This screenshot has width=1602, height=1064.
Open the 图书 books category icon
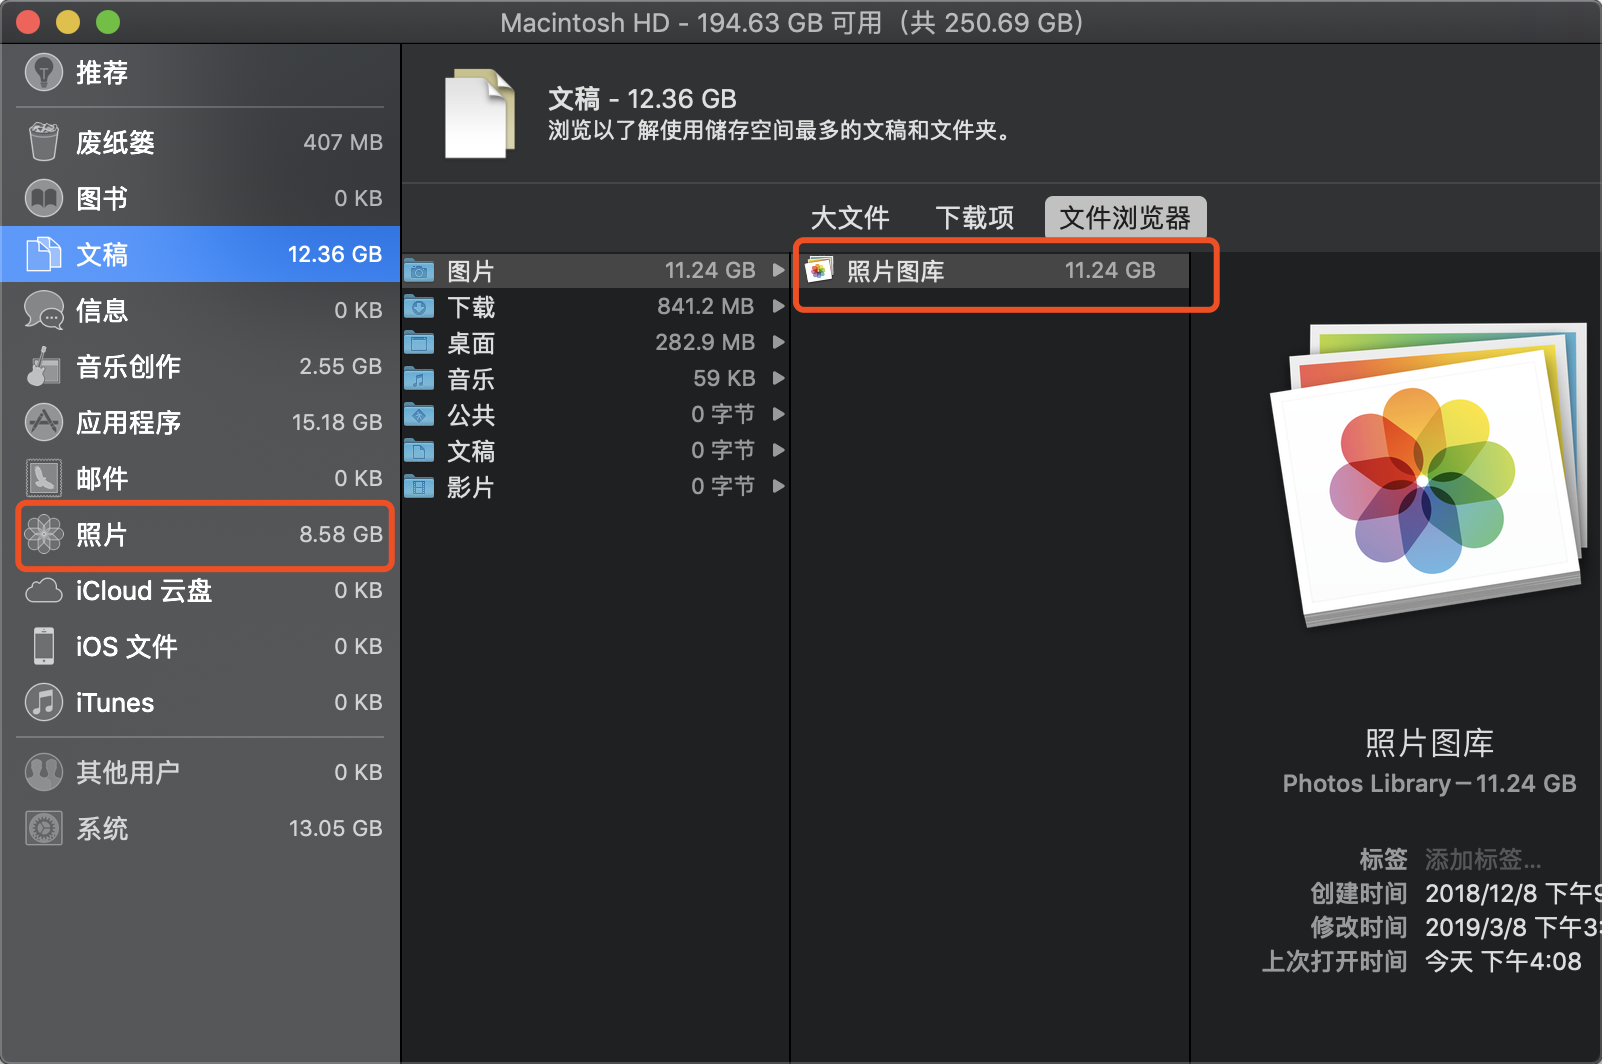point(43,198)
